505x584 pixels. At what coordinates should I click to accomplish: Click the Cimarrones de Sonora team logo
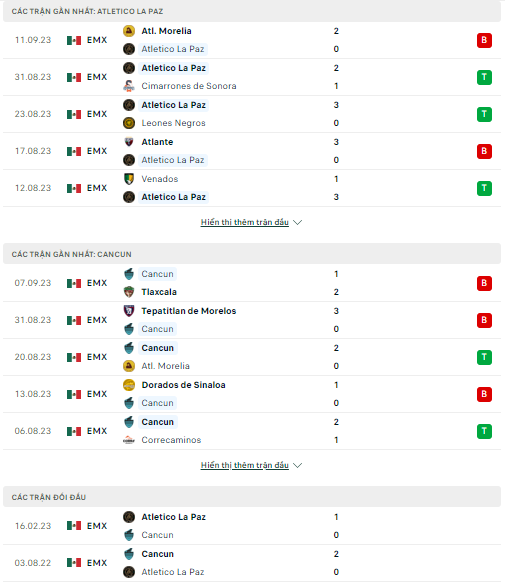pos(129,86)
